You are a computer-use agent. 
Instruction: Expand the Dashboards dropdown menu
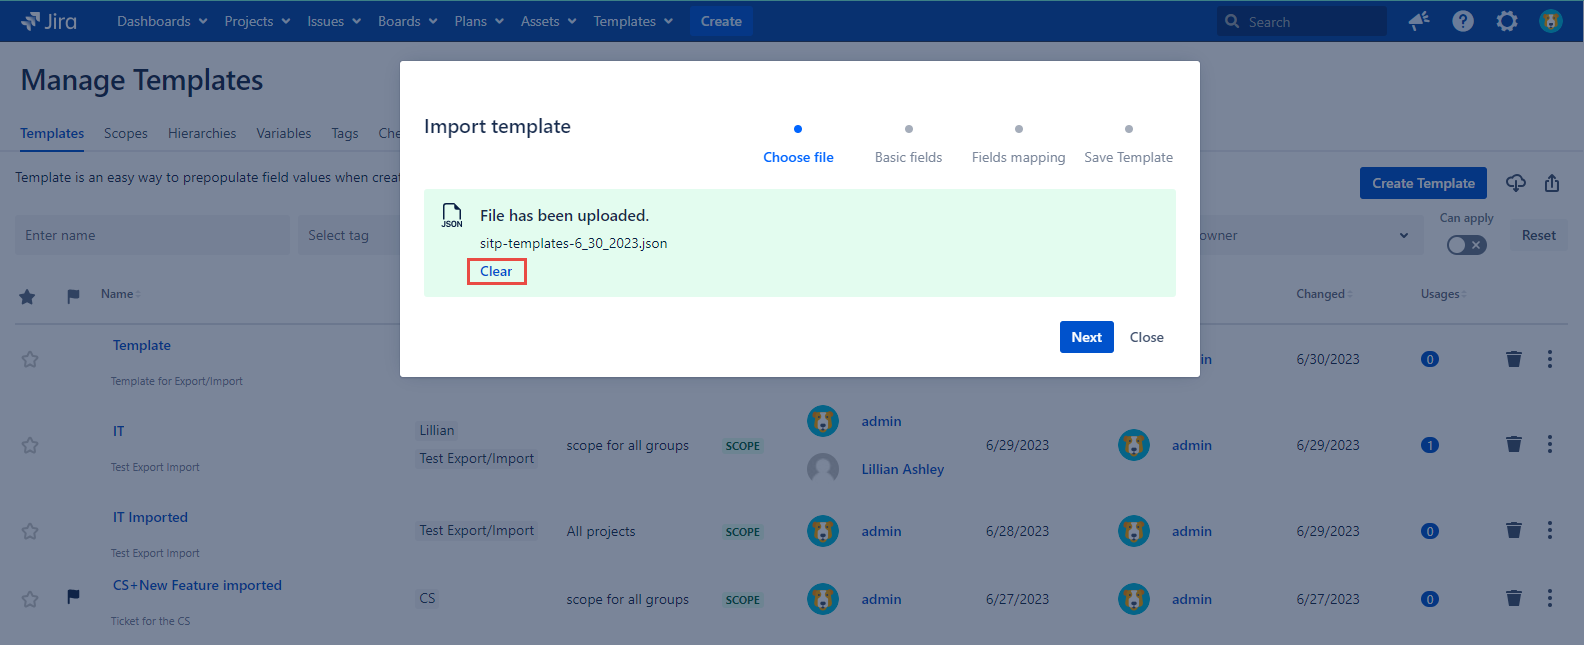162,21
